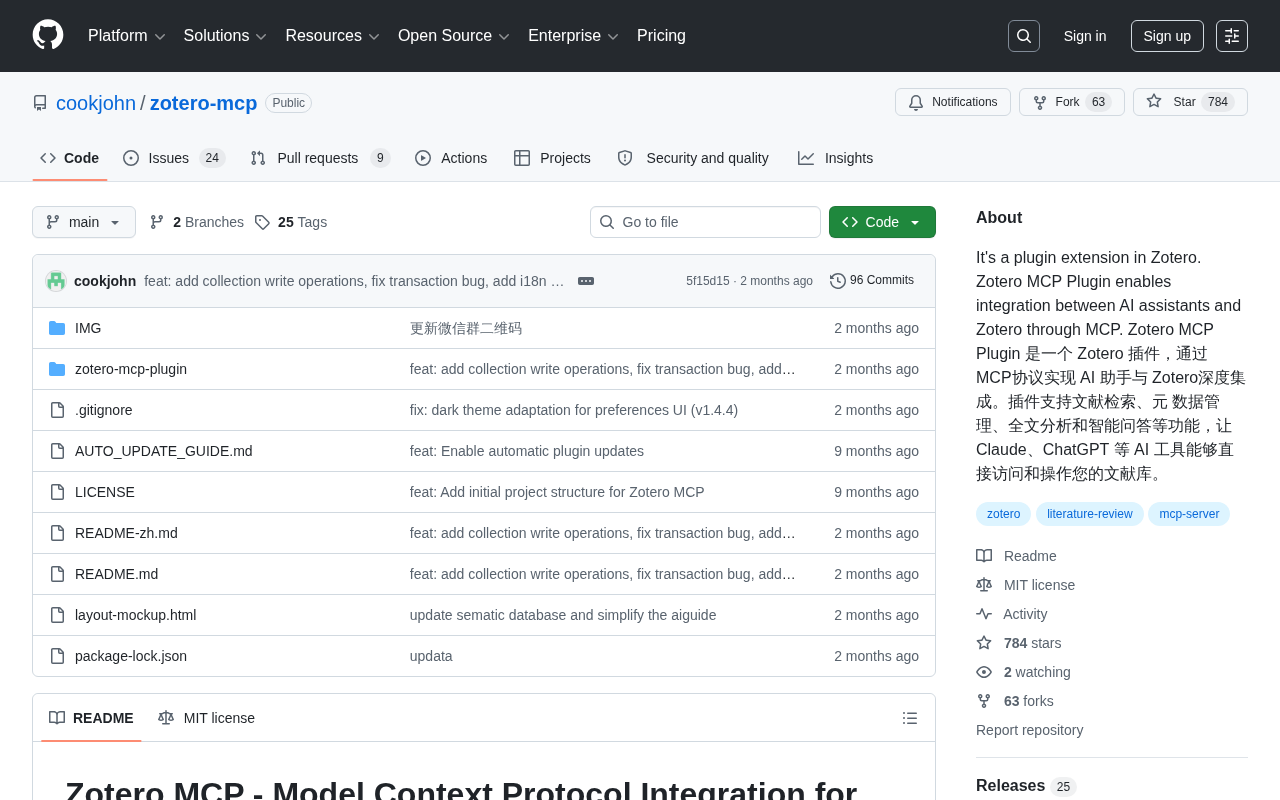View the 2 Branches link
Image resolution: width=1280 pixels, height=800 pixels.
pyautogui.click(x=197, y=222)
